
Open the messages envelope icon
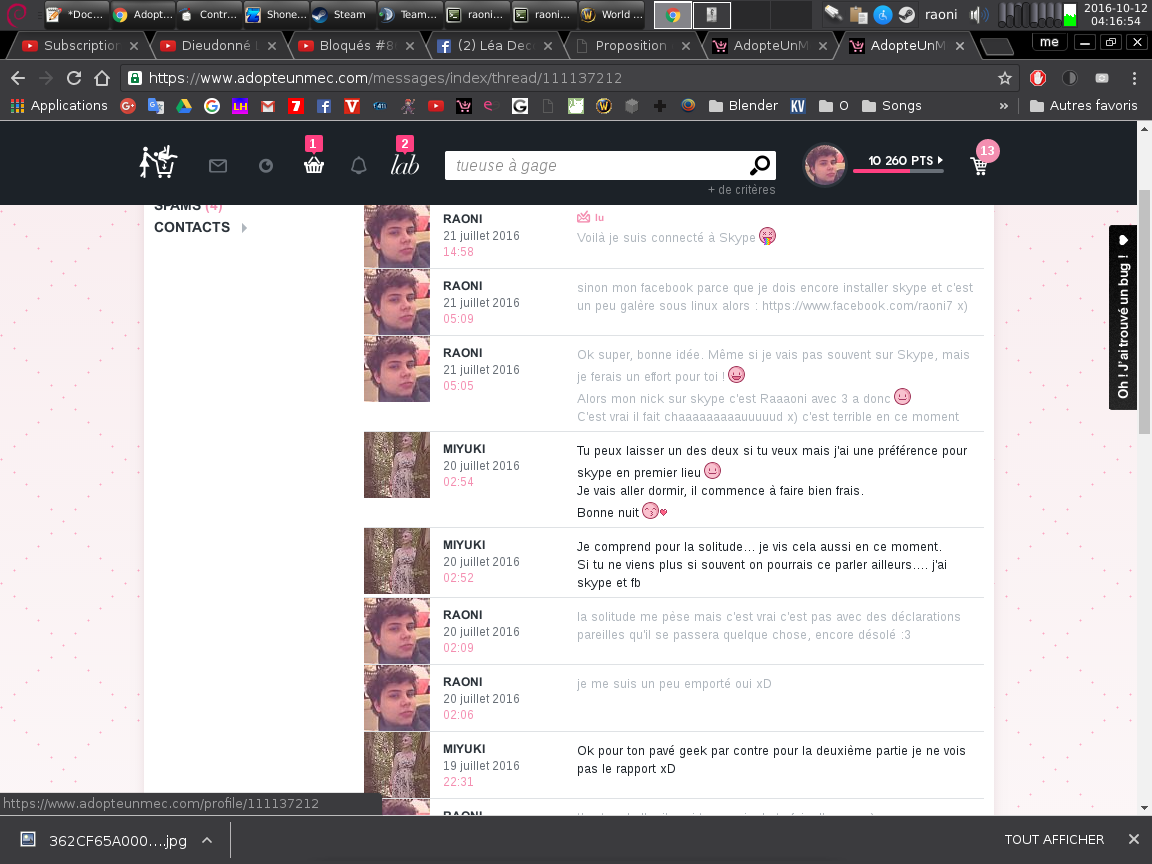217,166
